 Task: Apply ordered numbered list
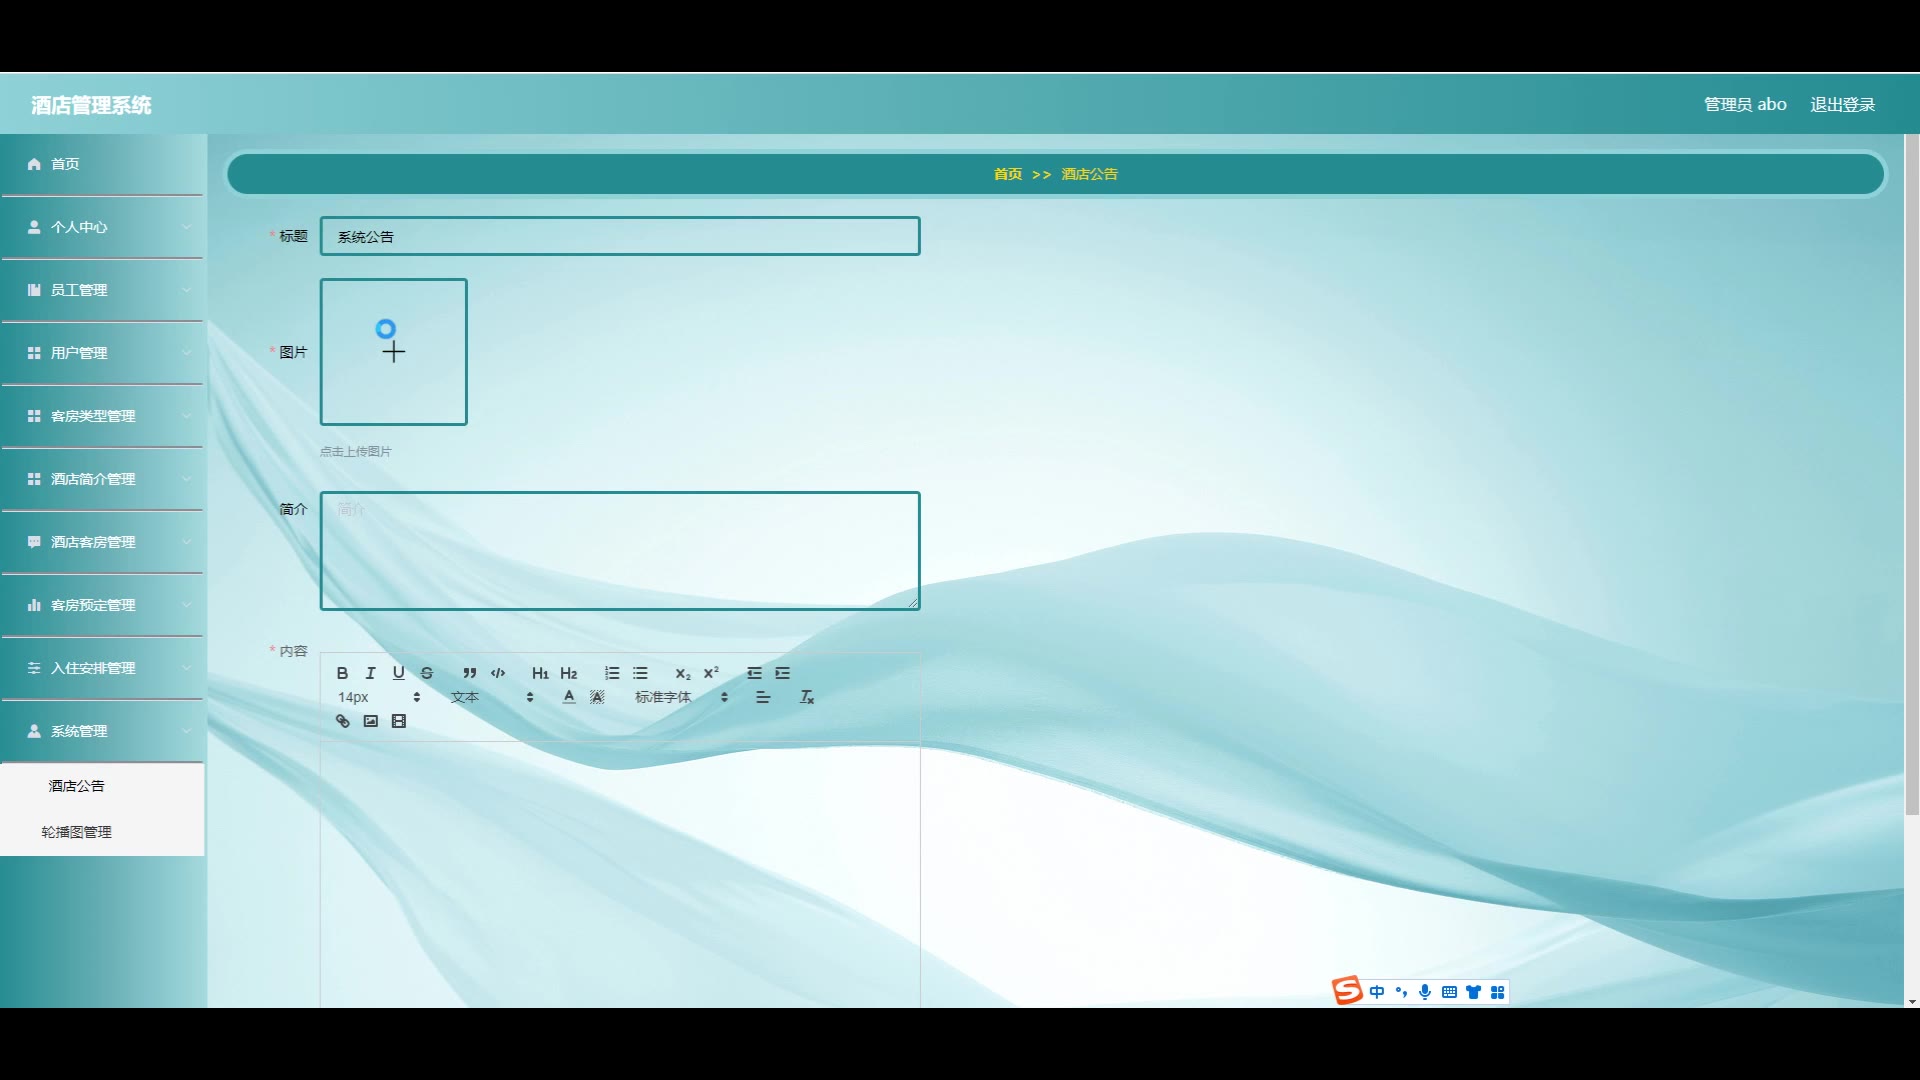click(612, 673)
